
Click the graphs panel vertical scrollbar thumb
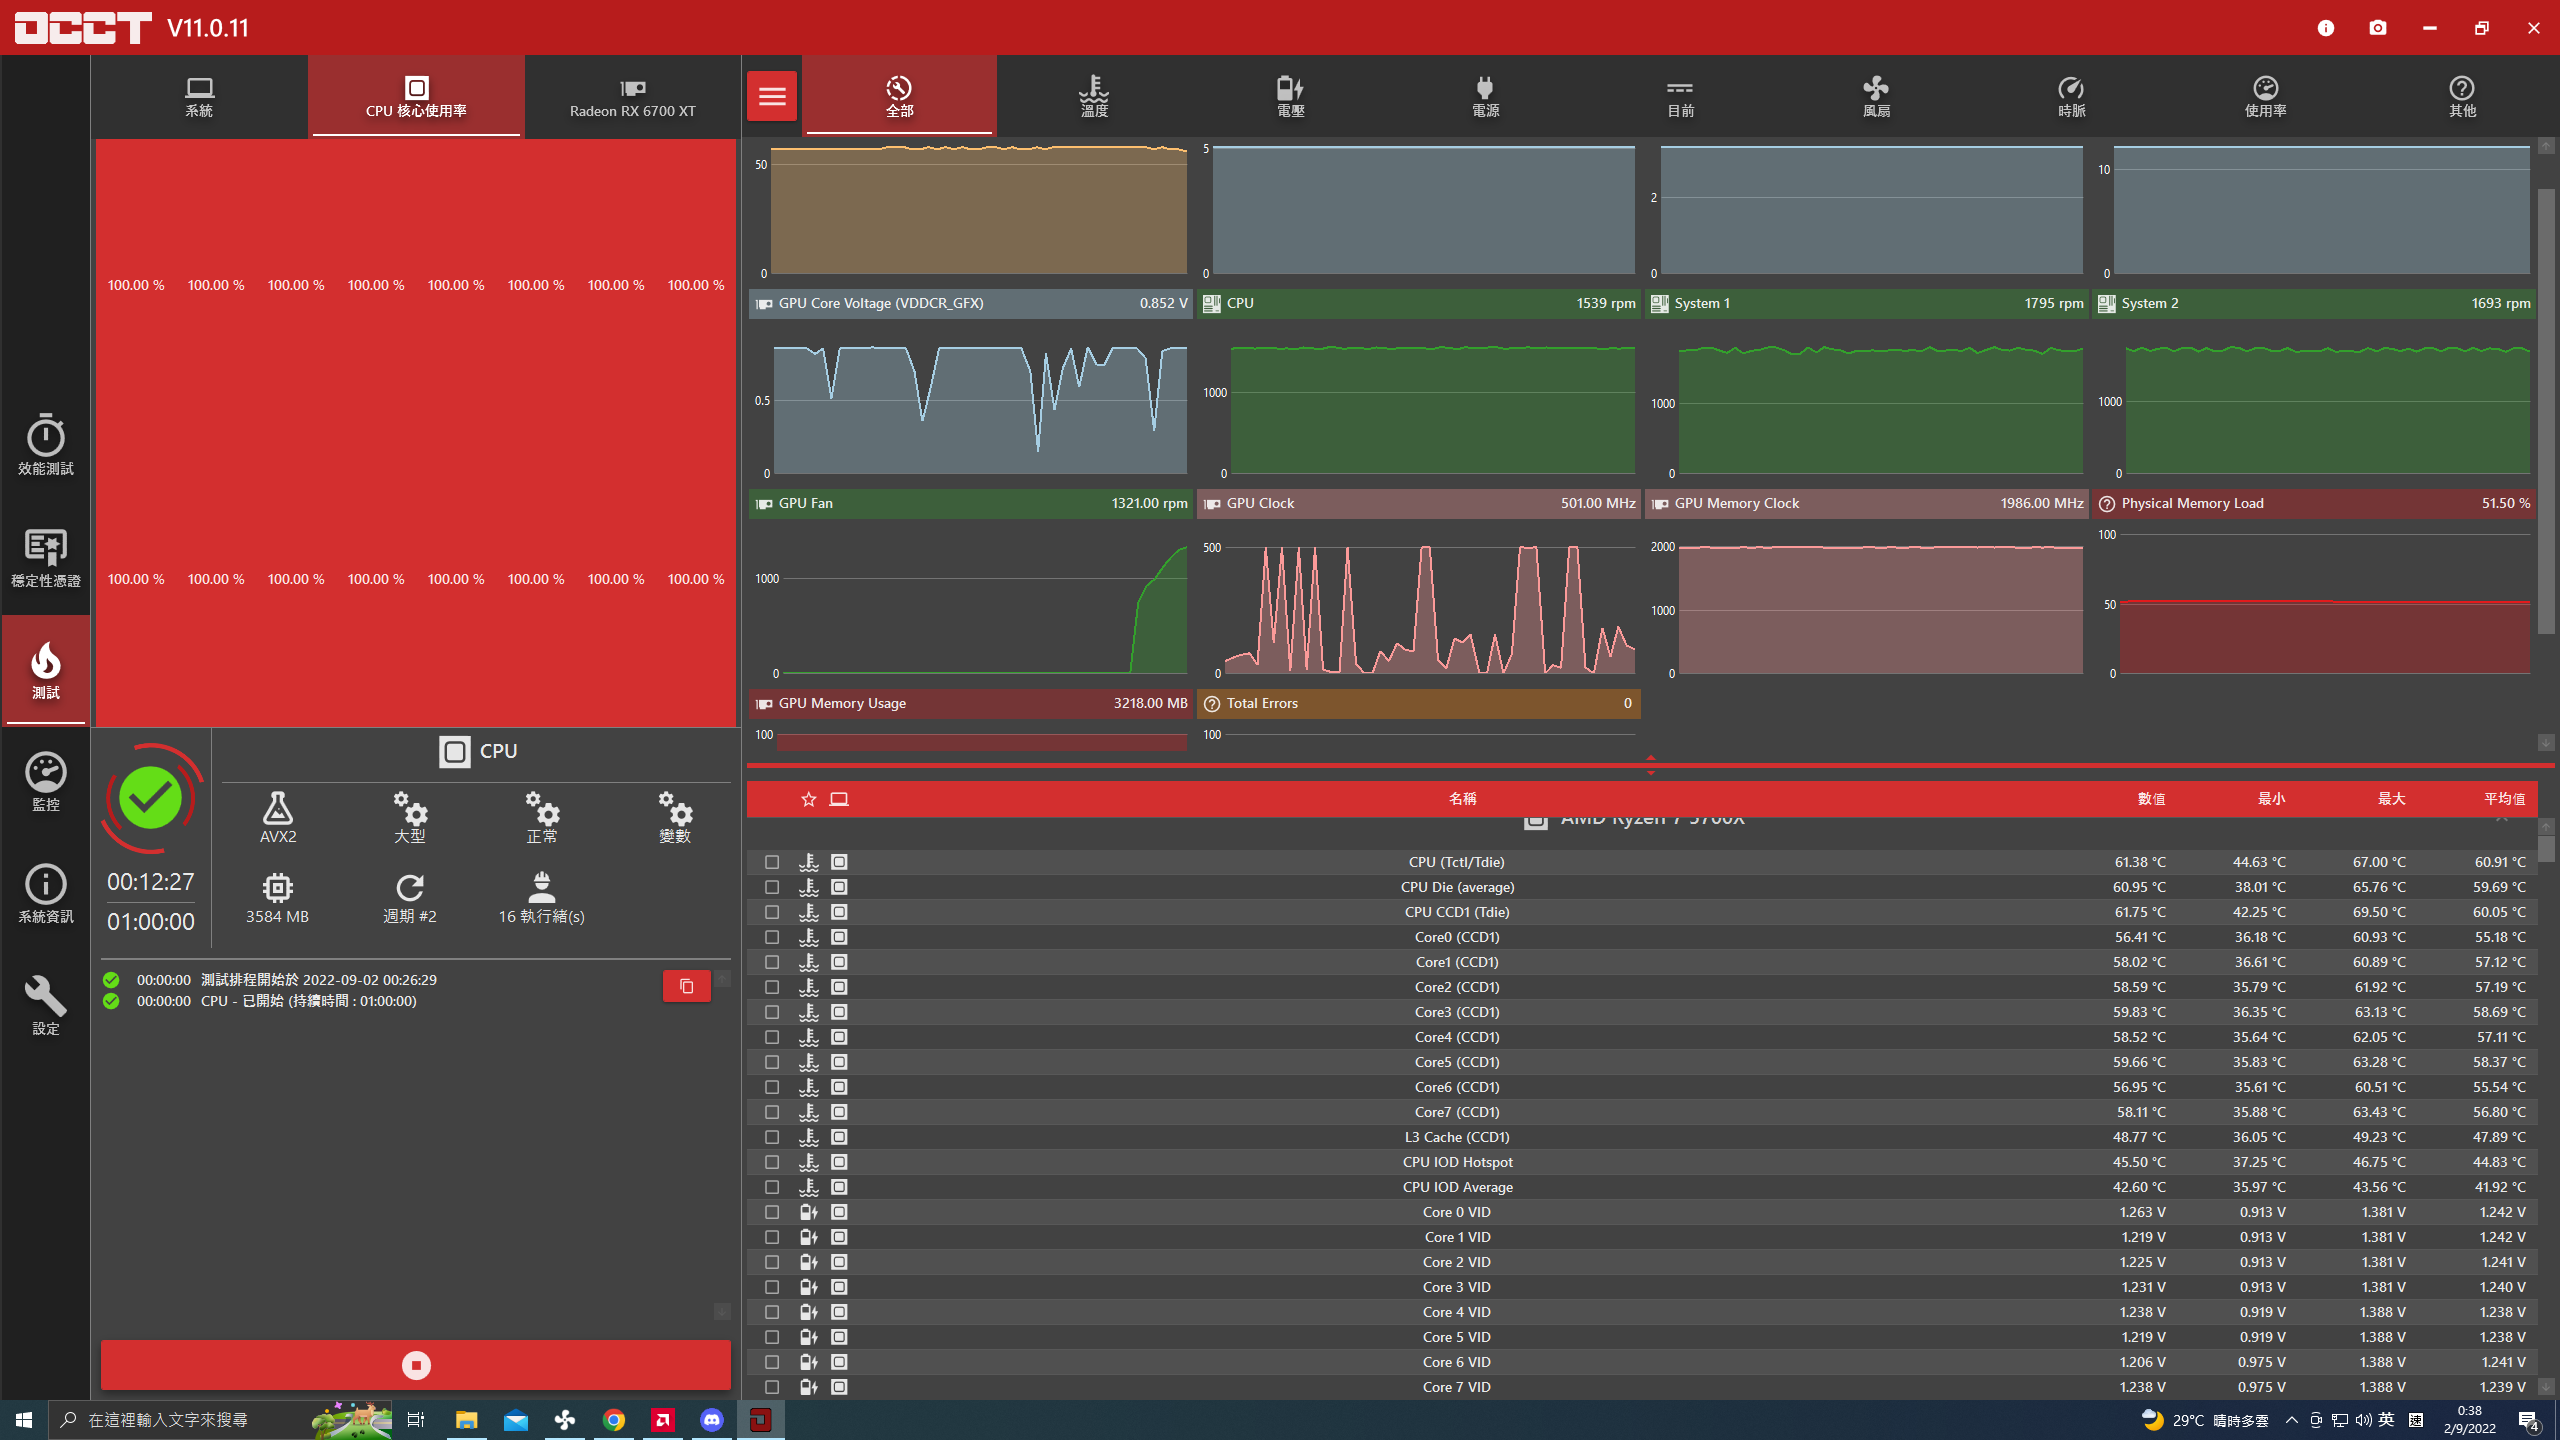(x=2546, y=410)
